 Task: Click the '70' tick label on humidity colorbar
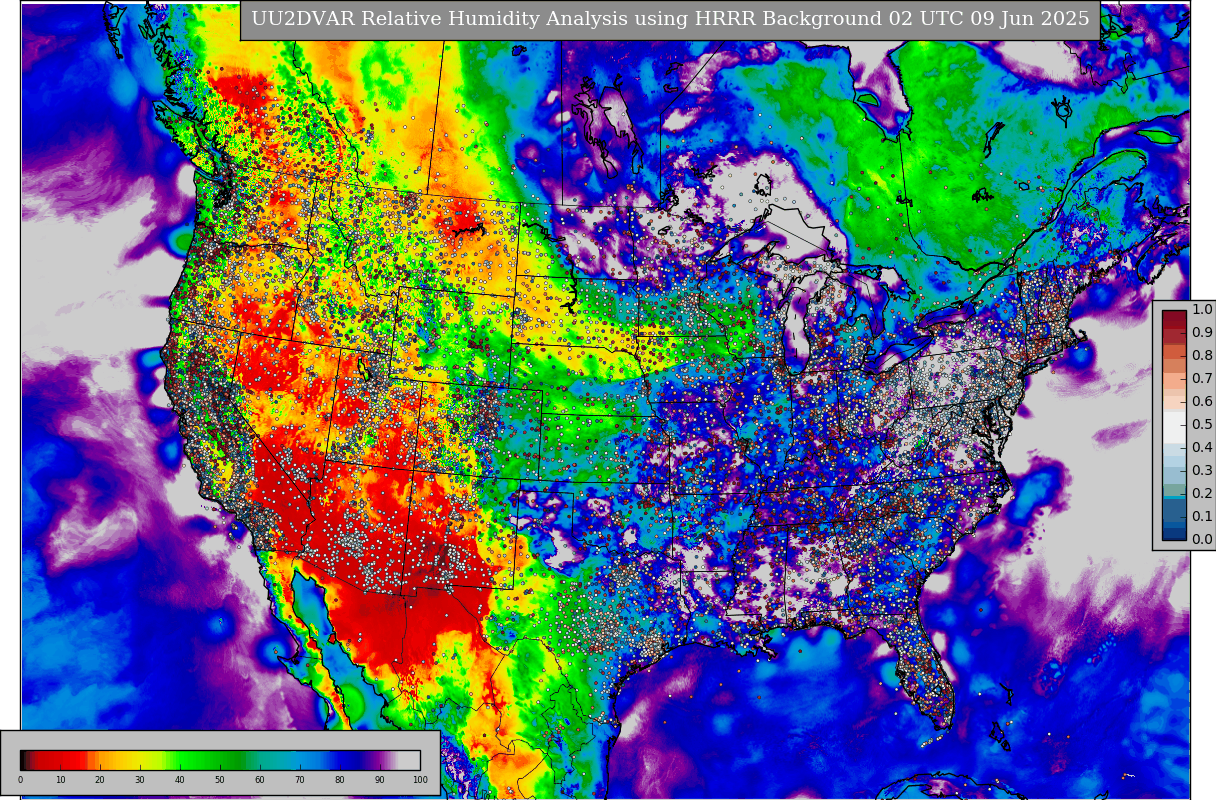click(x=300, y=780)
